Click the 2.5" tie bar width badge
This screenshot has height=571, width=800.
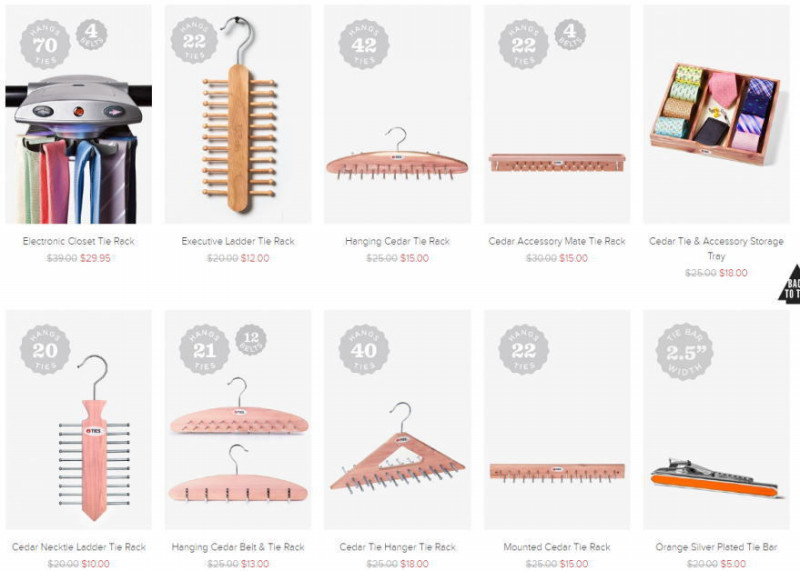684,352
